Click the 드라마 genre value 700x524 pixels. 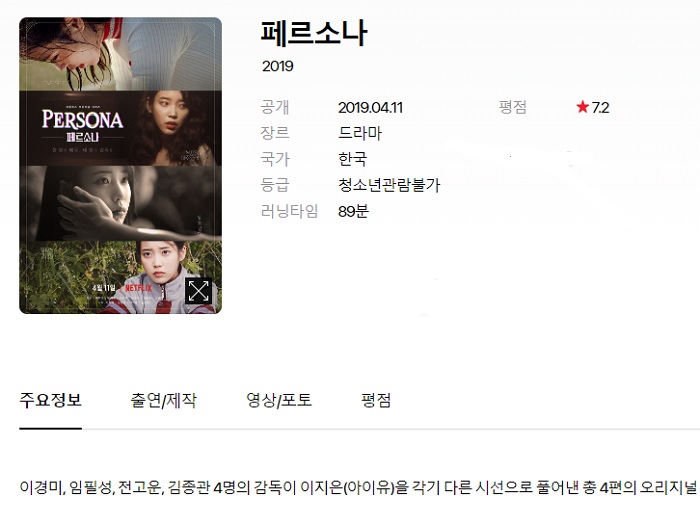(x=360, y=133)
